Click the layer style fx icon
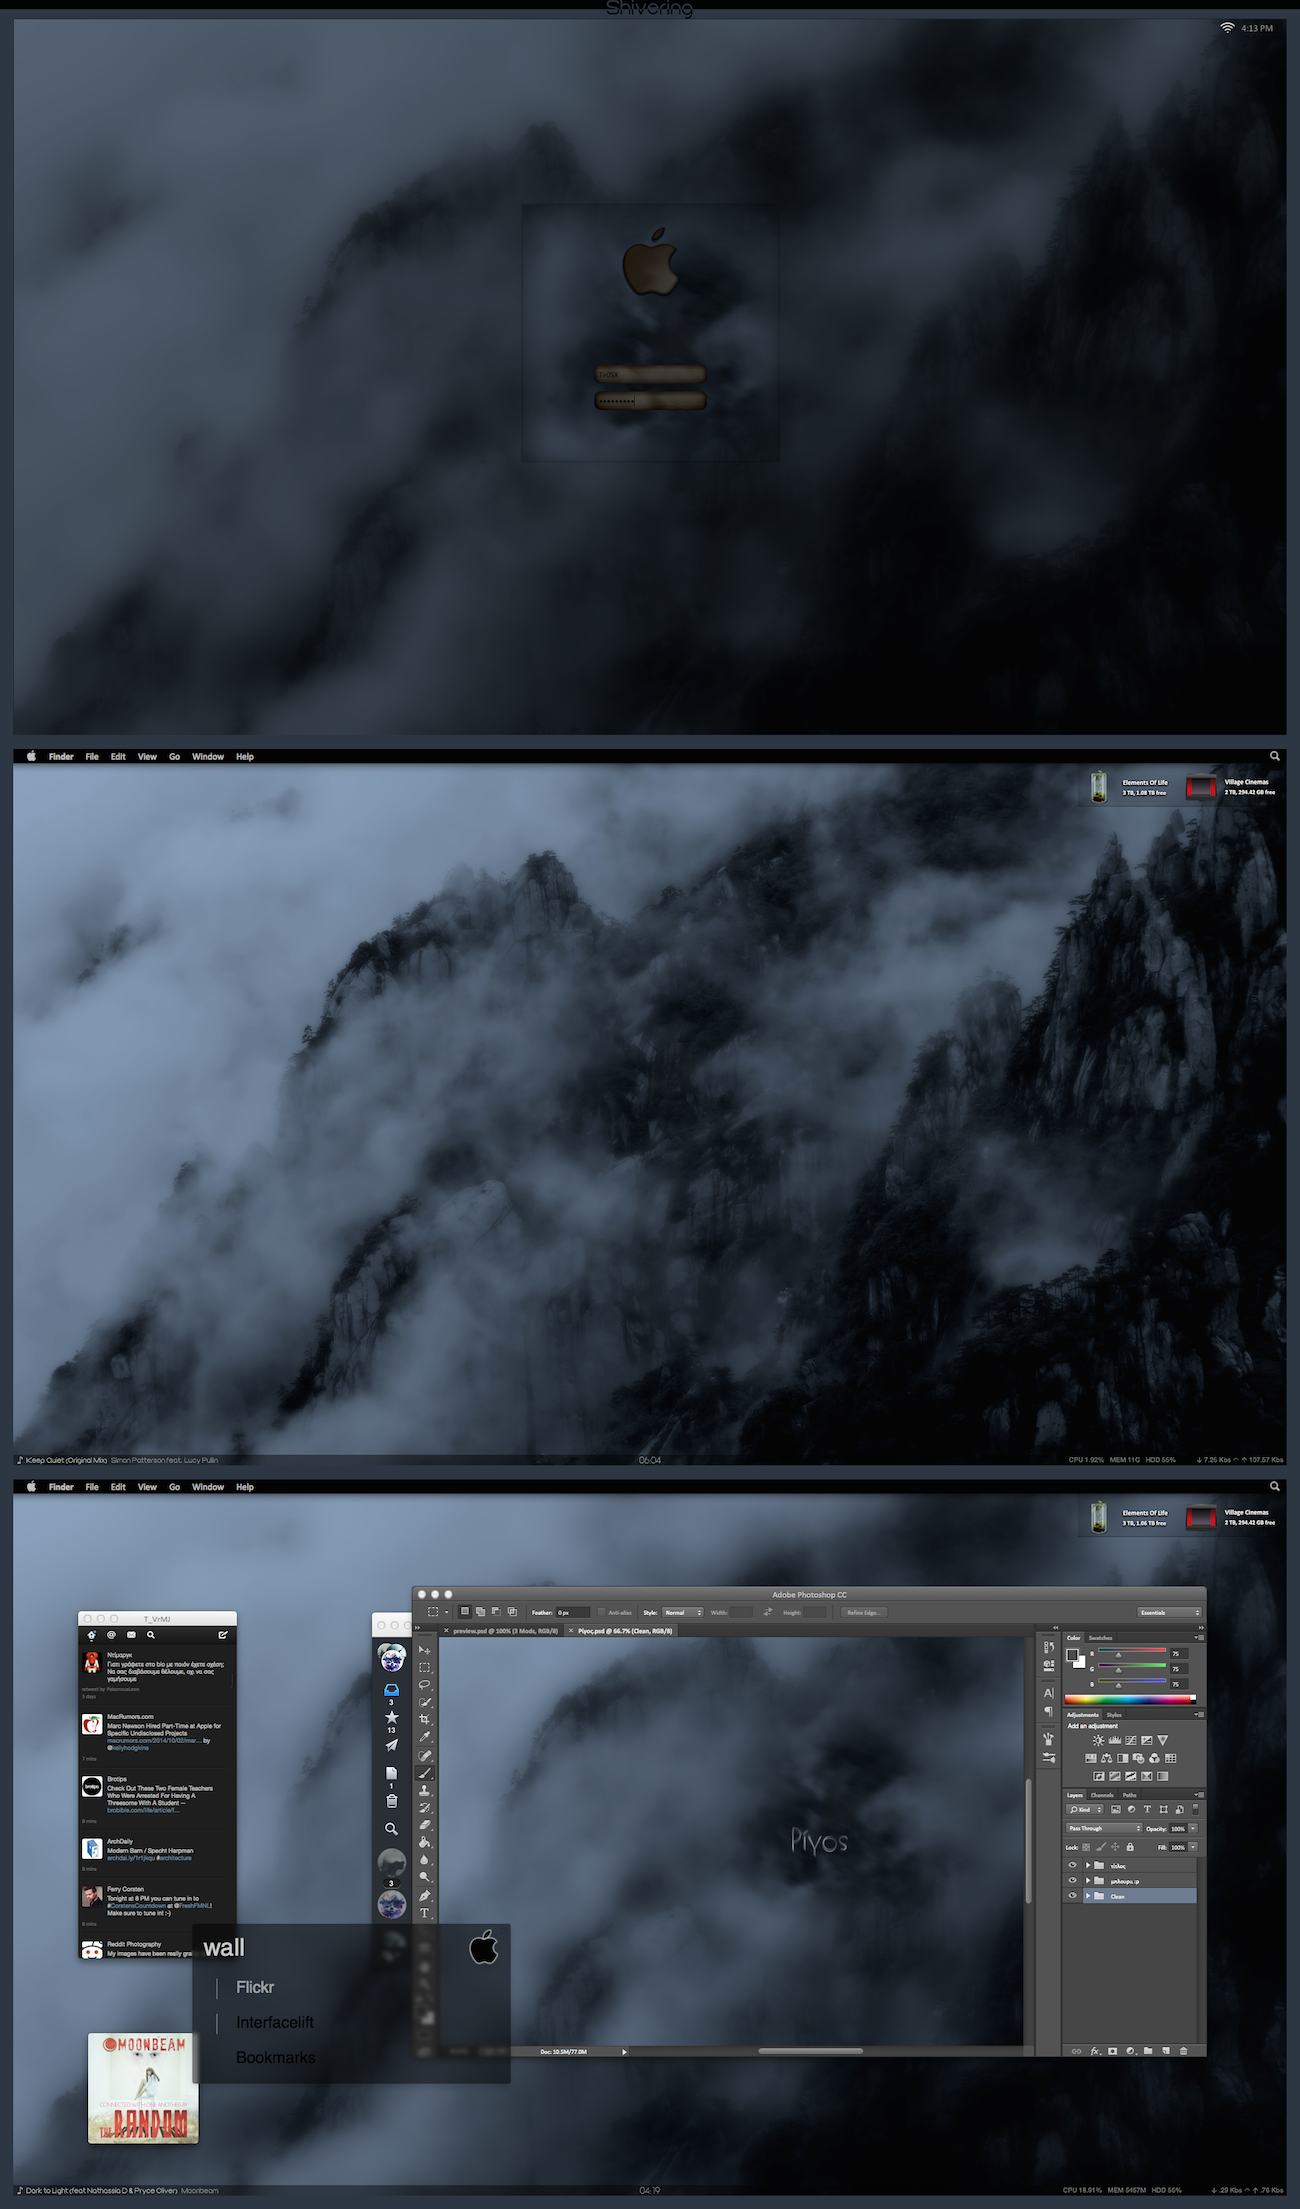Image resolution: width=1300 pixels, height=2209 pixels. tap(1096, 2051)
